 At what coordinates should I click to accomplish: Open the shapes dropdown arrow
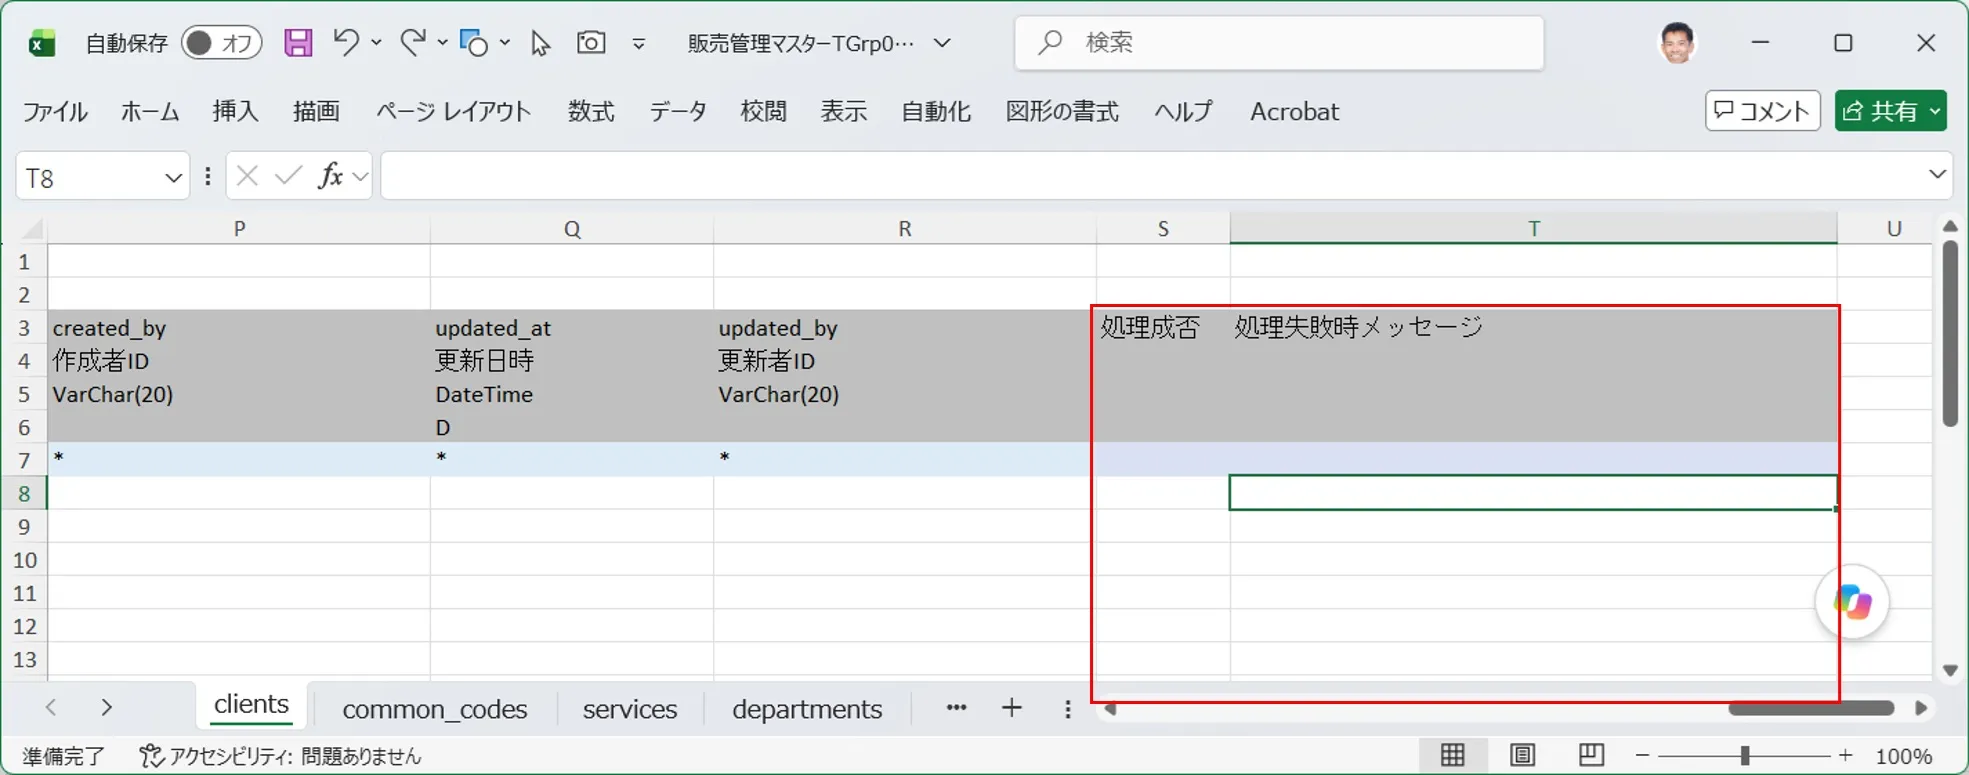[505, 43]
